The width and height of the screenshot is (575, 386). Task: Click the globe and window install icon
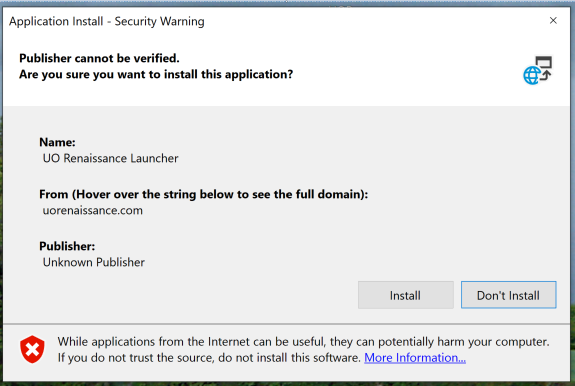(x=538, y=70)
